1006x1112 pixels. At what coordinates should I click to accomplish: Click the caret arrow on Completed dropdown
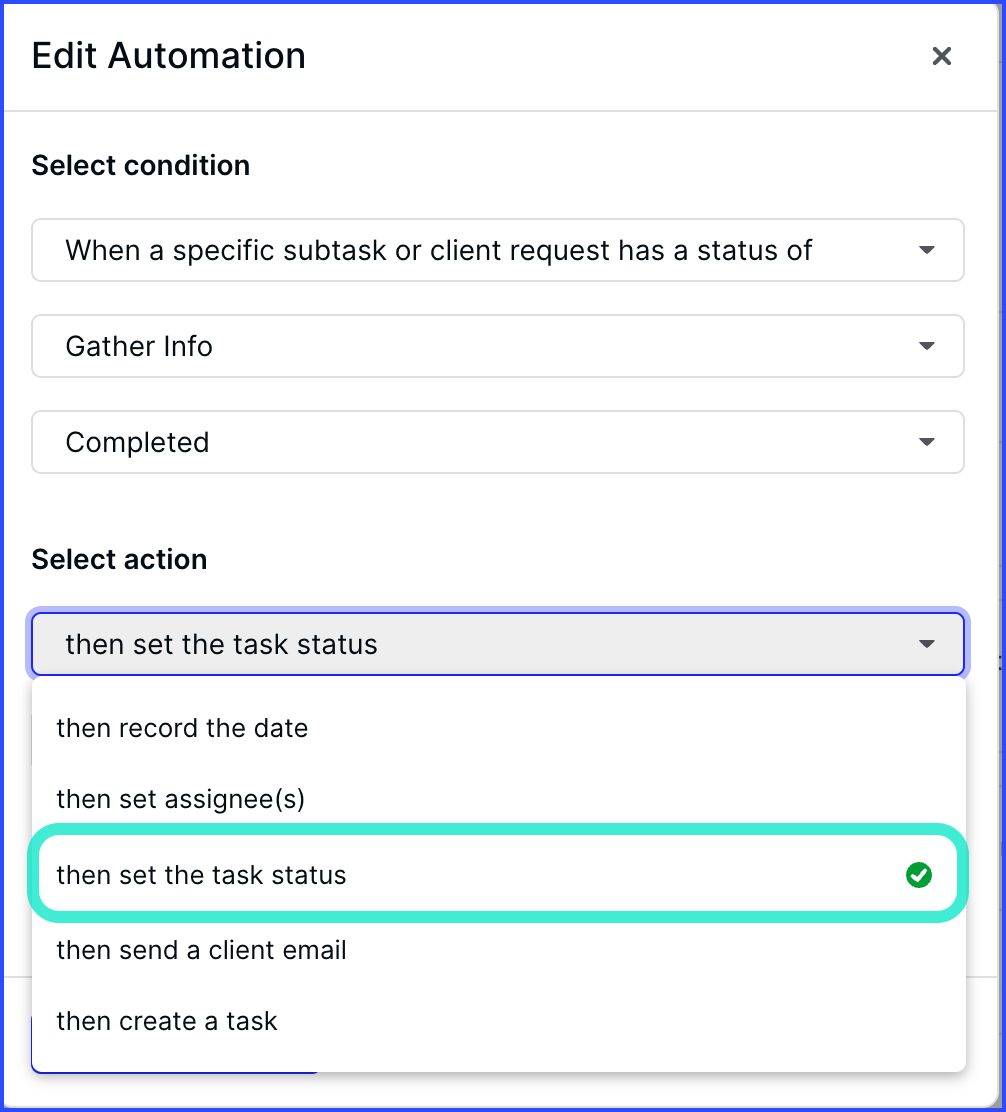[x=926, y=442]
